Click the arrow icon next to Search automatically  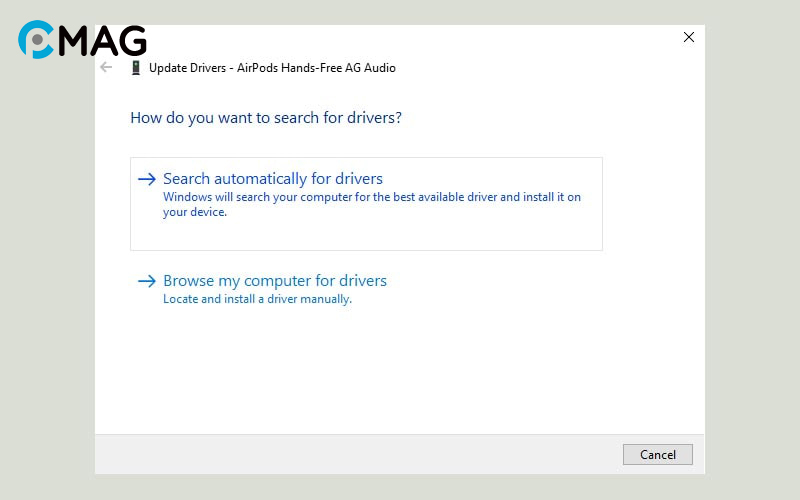point(147,179)
